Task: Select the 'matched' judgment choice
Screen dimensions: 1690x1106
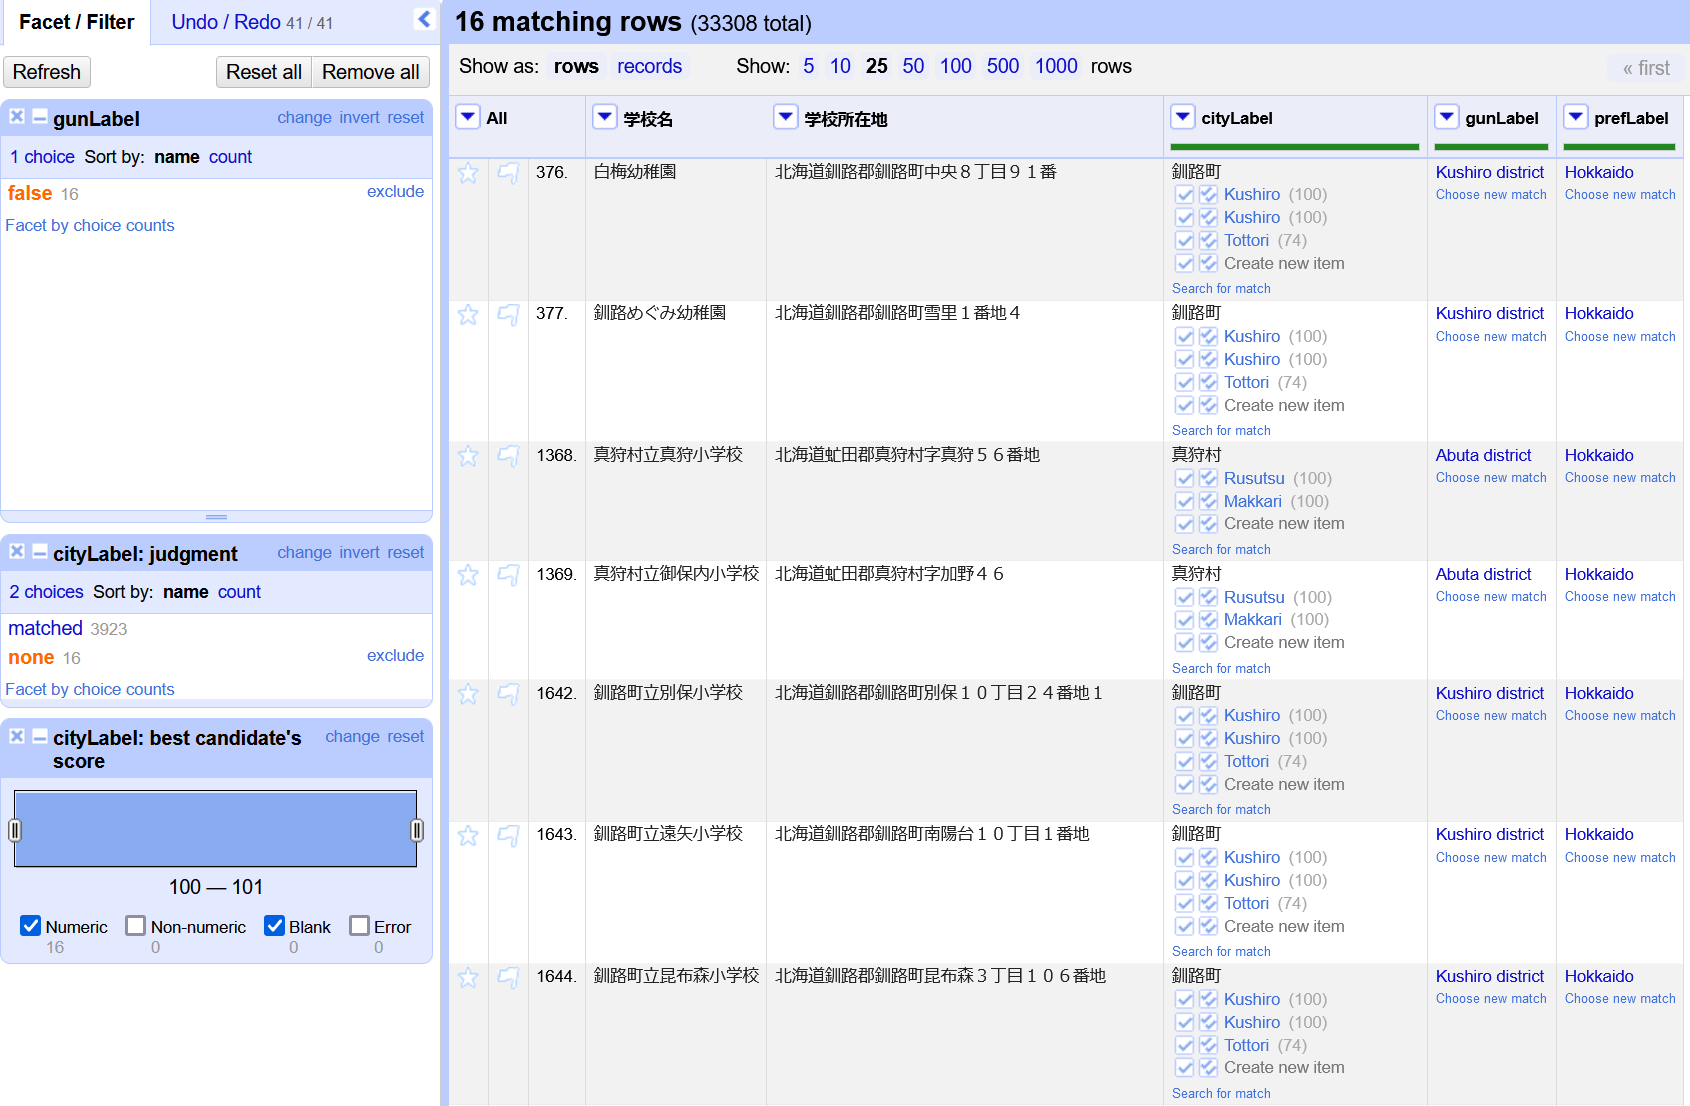Action: 46,628
